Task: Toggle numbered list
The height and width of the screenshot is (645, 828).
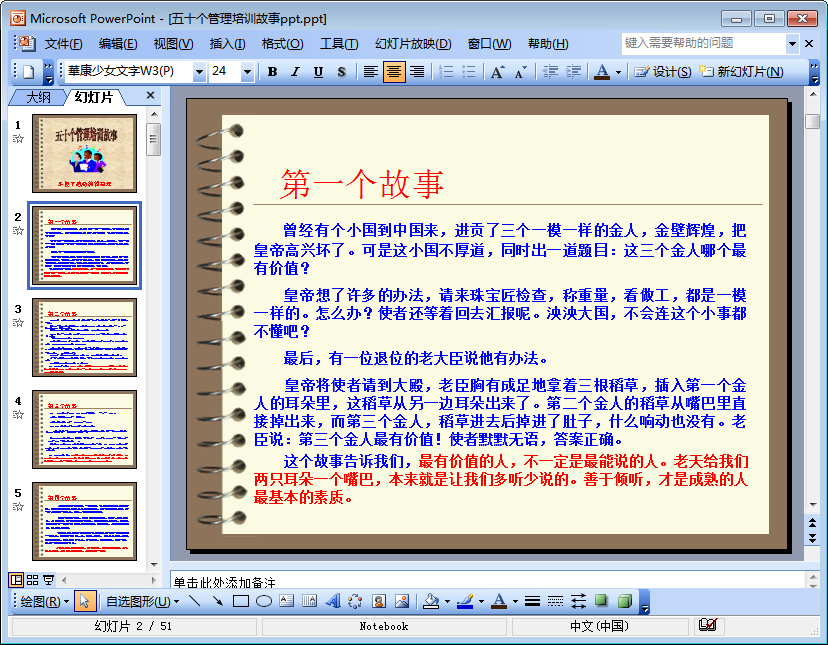Action: pyautogui.click(x=446, y=72)
